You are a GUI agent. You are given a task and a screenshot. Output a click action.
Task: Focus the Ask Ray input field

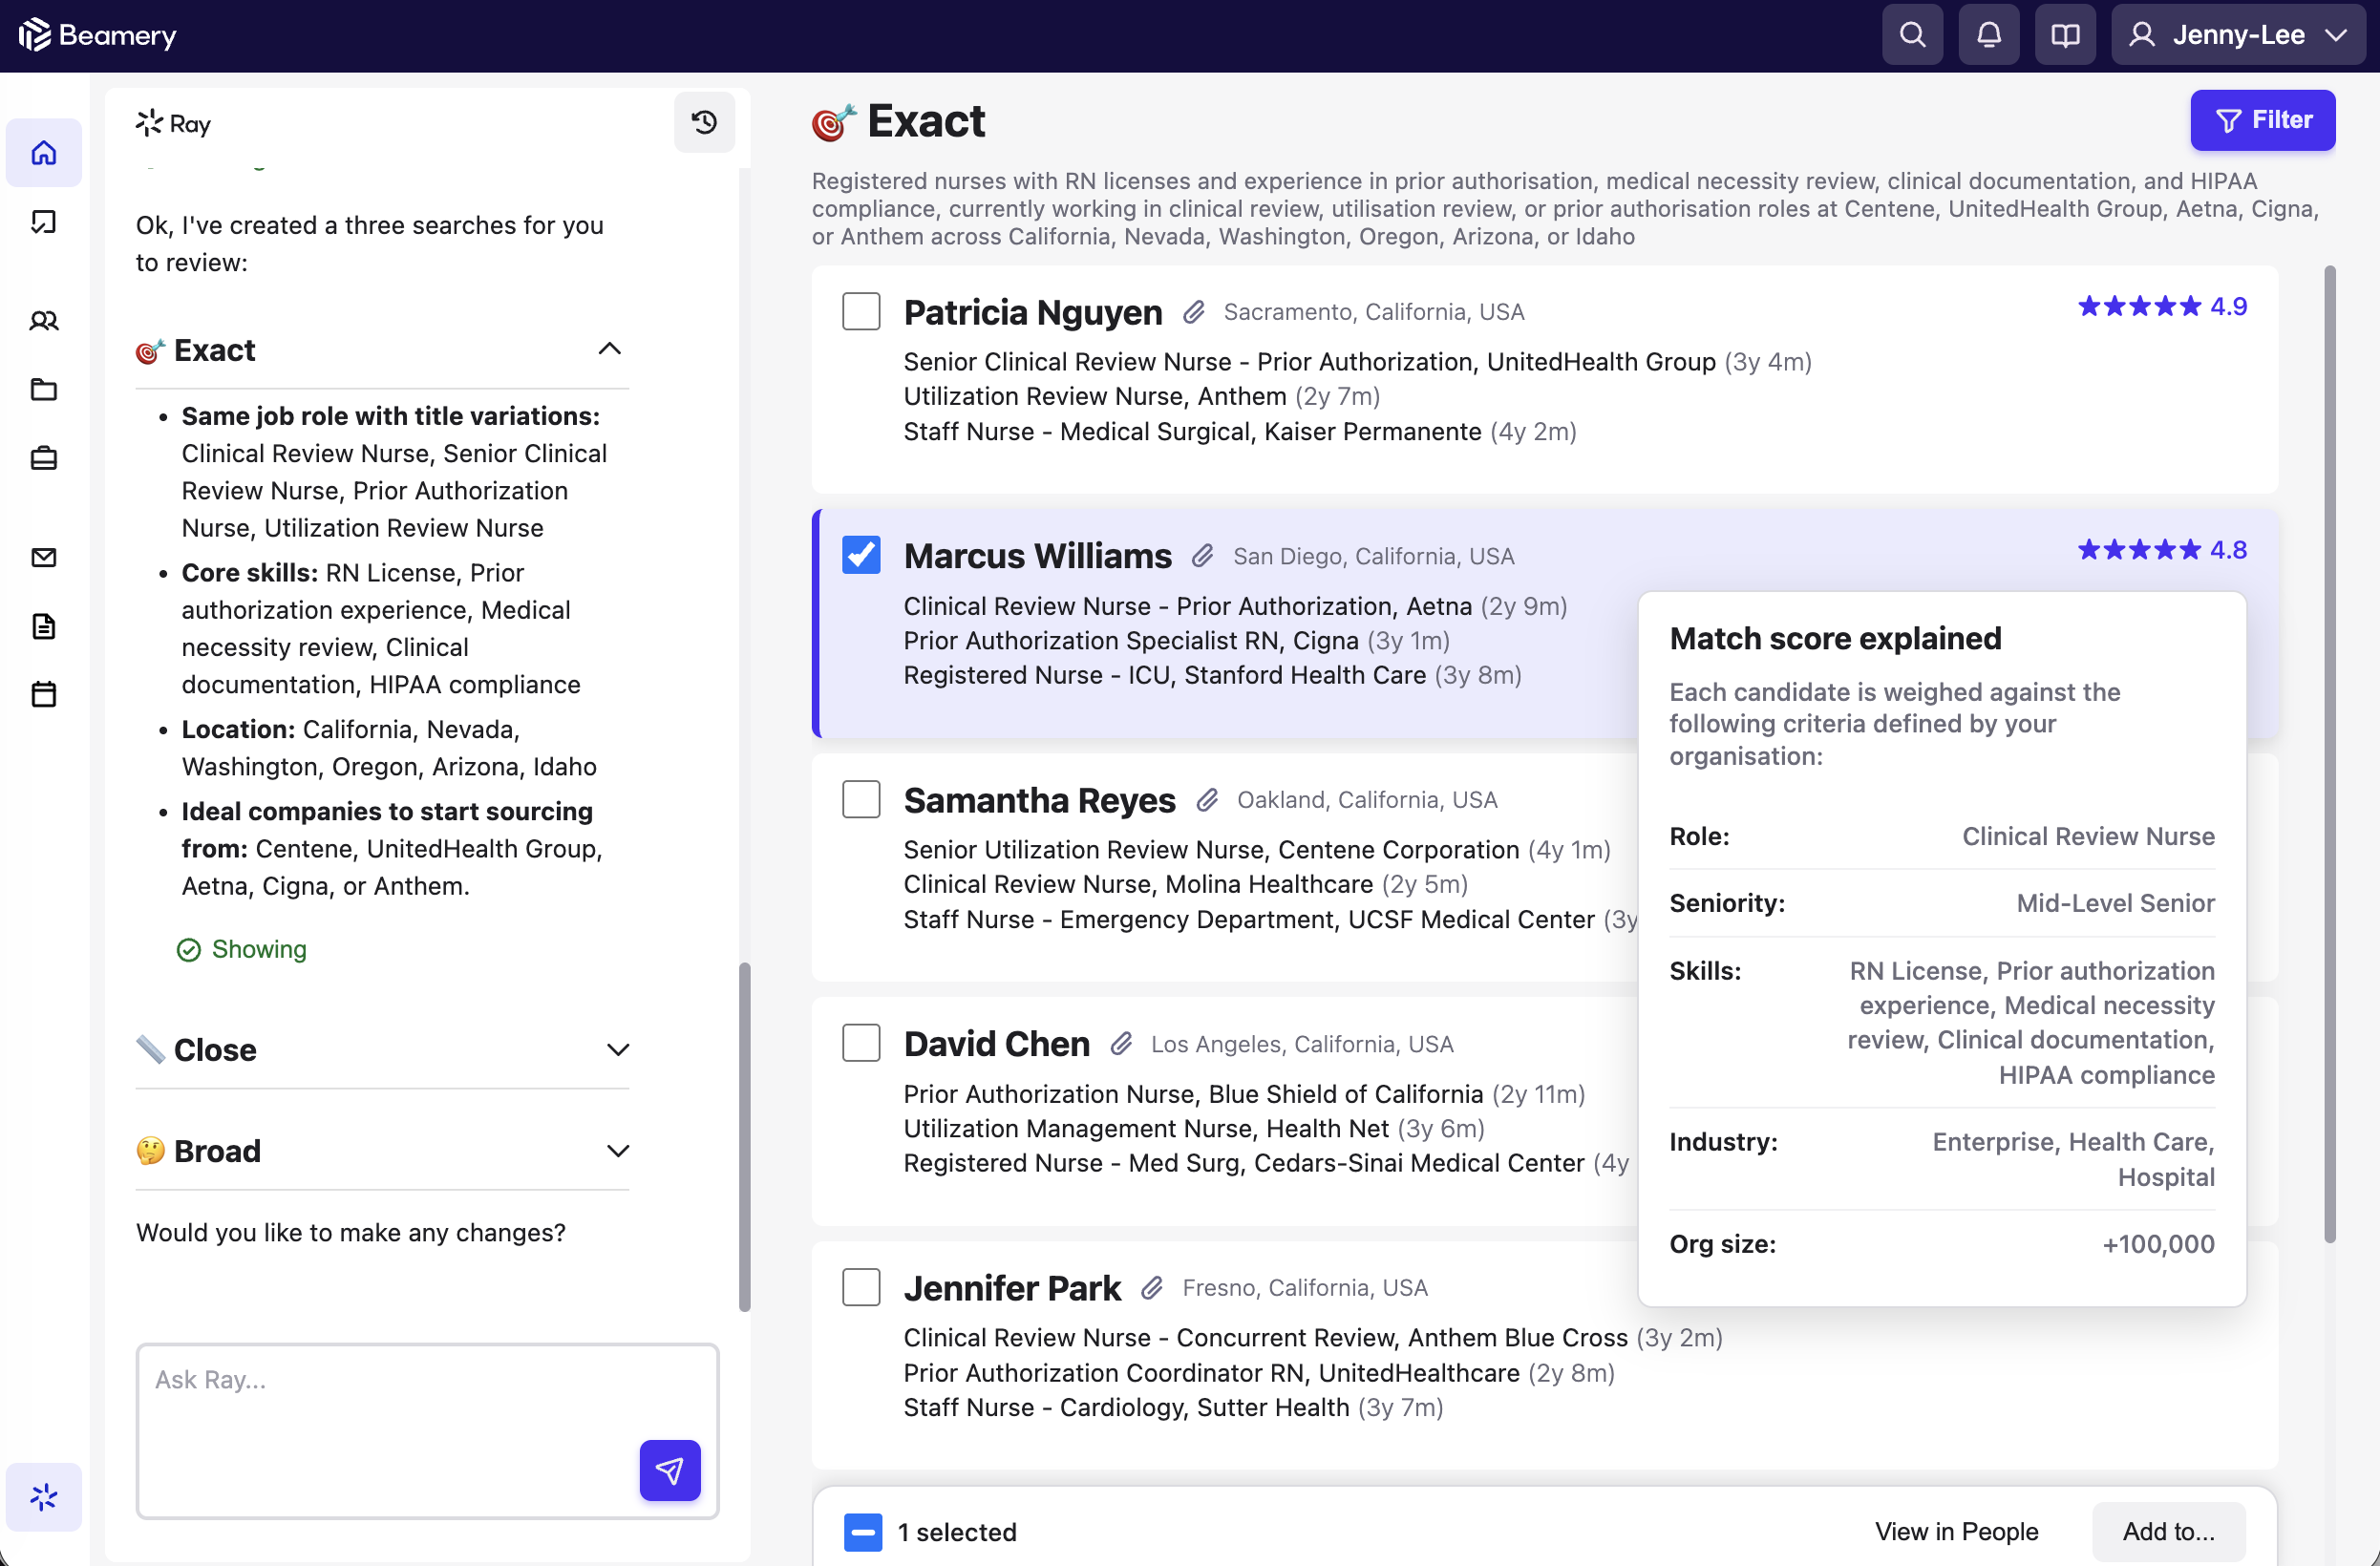click(428, 1430)
